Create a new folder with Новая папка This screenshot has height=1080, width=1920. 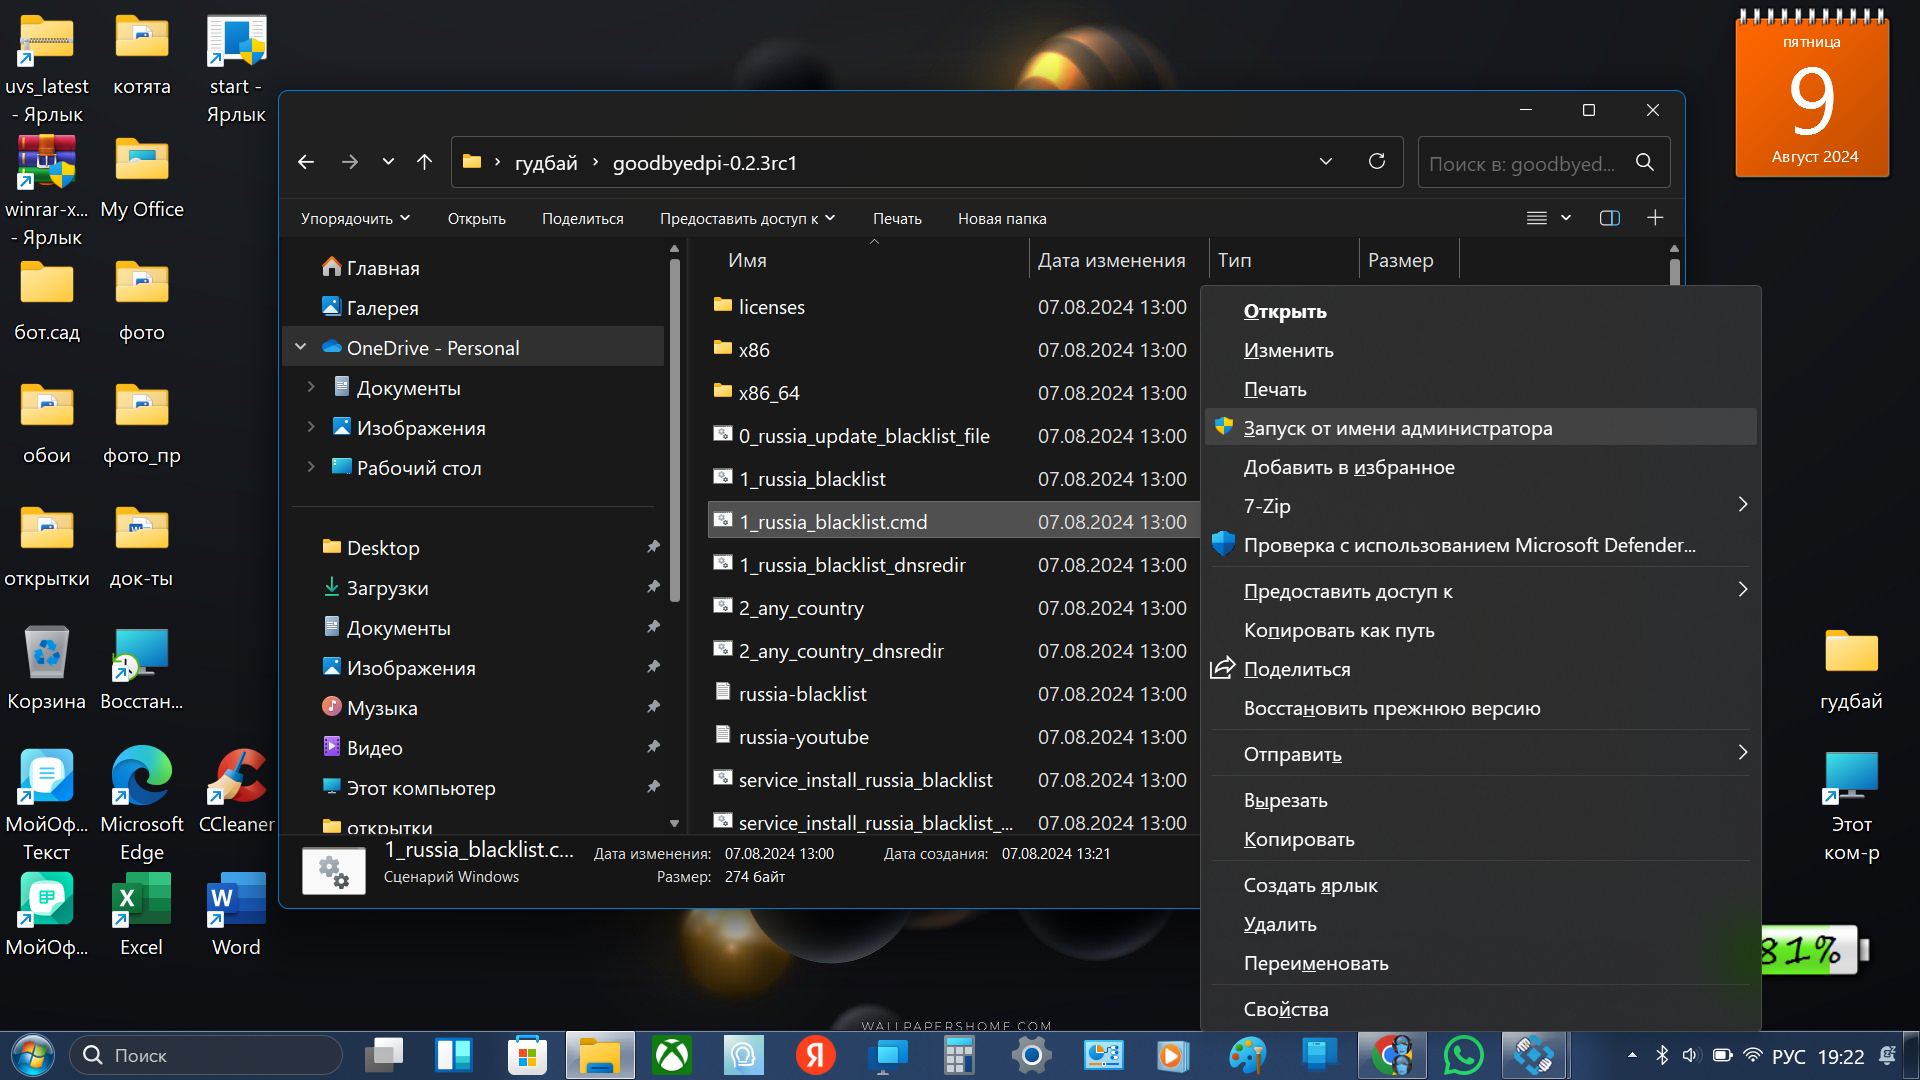[x=1002, y=218]
